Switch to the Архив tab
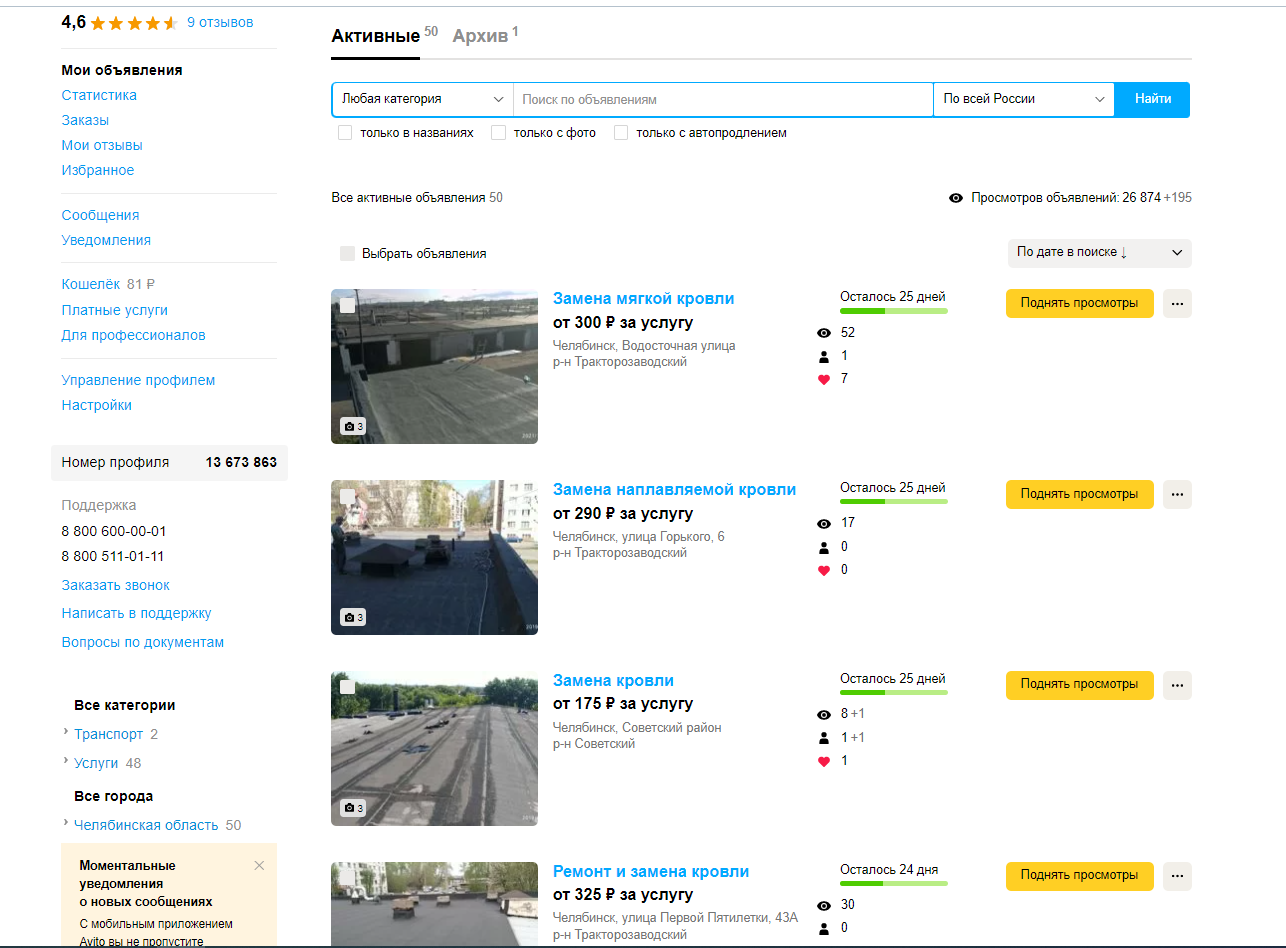 pyautogui.click(x=480, y=36)
